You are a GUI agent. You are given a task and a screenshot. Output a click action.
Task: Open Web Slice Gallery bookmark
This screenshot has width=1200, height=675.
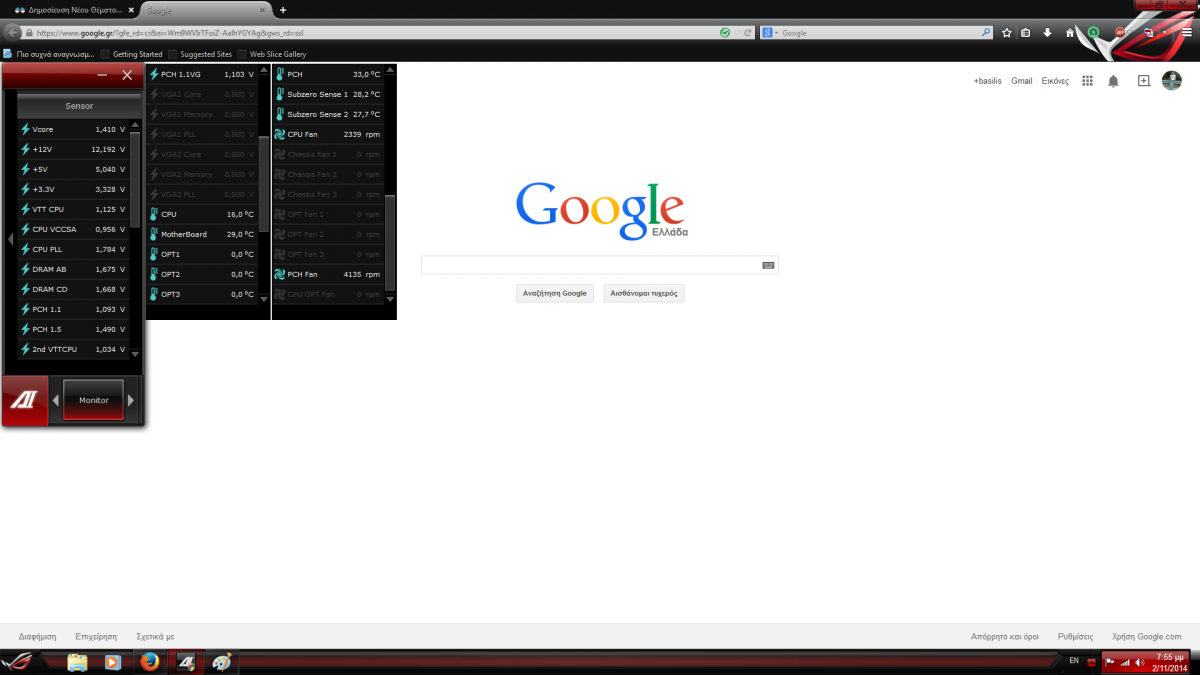pos(271,54)
